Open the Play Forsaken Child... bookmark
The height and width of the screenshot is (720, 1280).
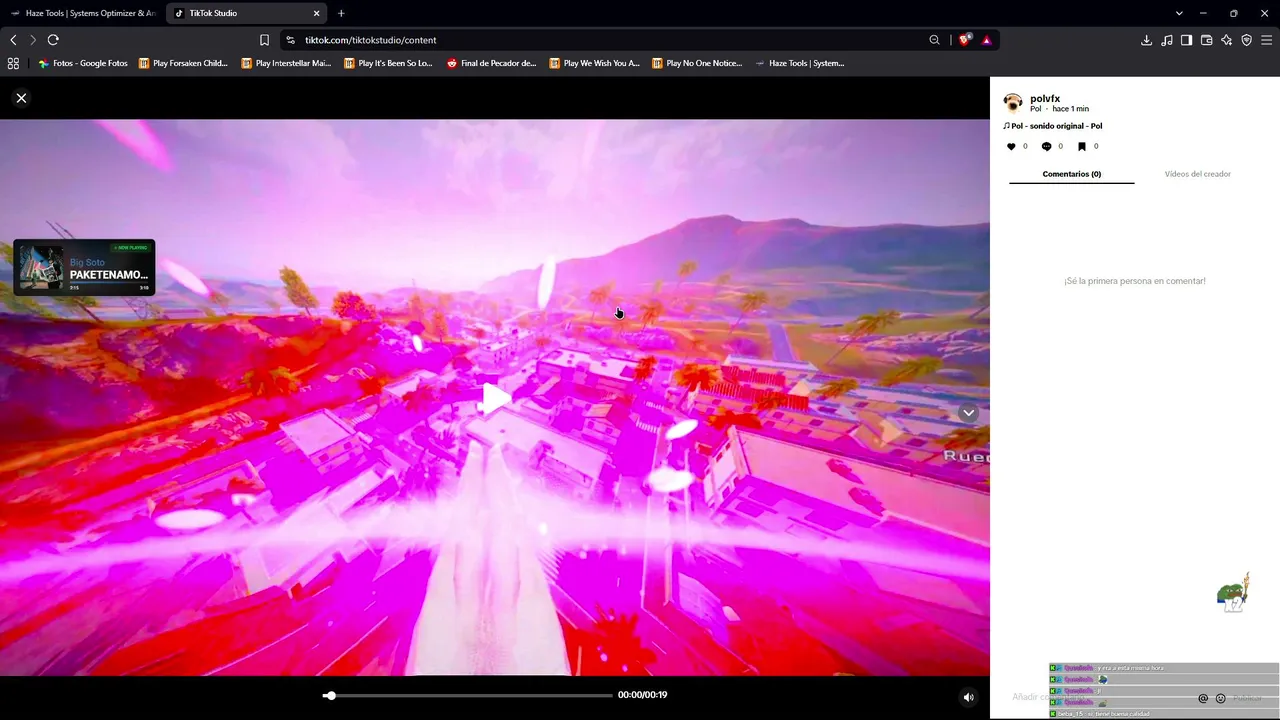pos(183,63)
